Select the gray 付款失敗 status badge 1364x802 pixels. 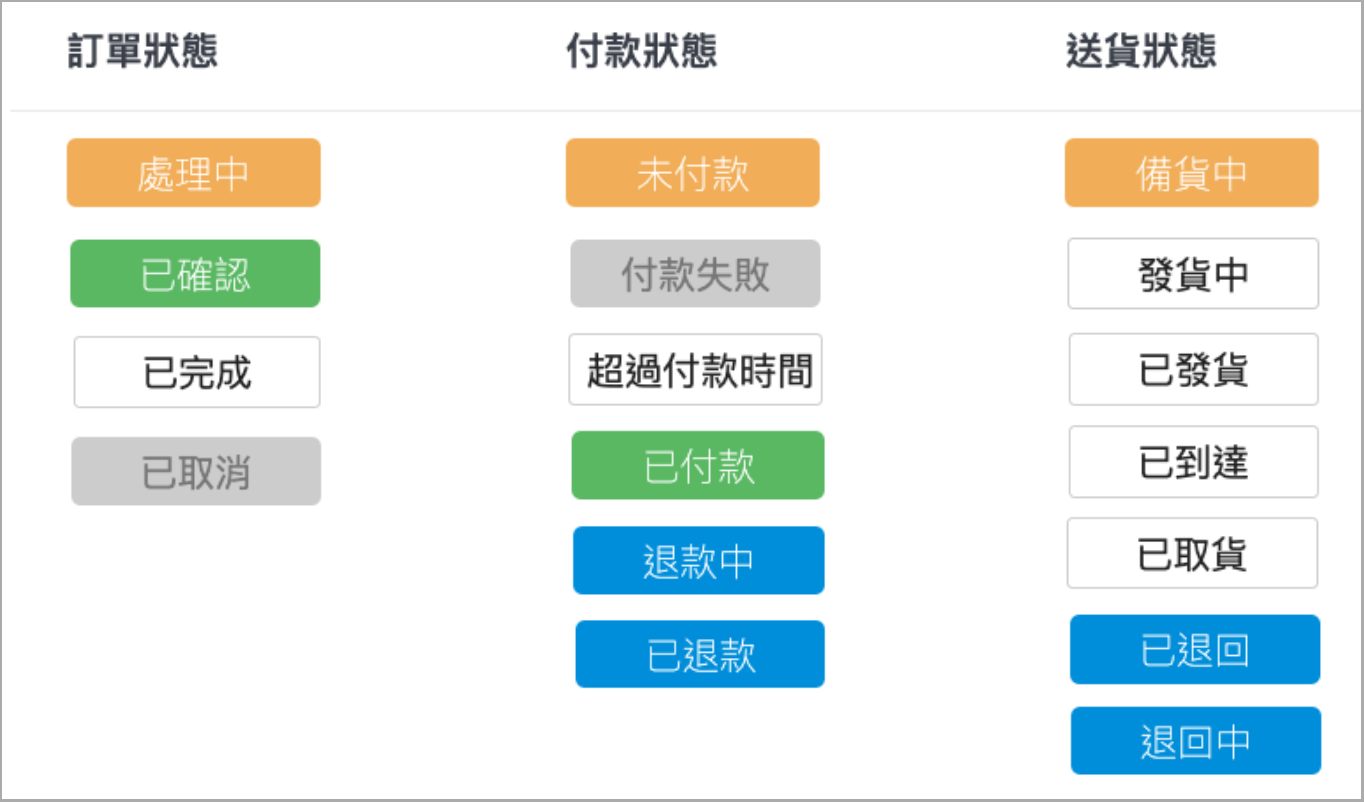tap(695, 274)
